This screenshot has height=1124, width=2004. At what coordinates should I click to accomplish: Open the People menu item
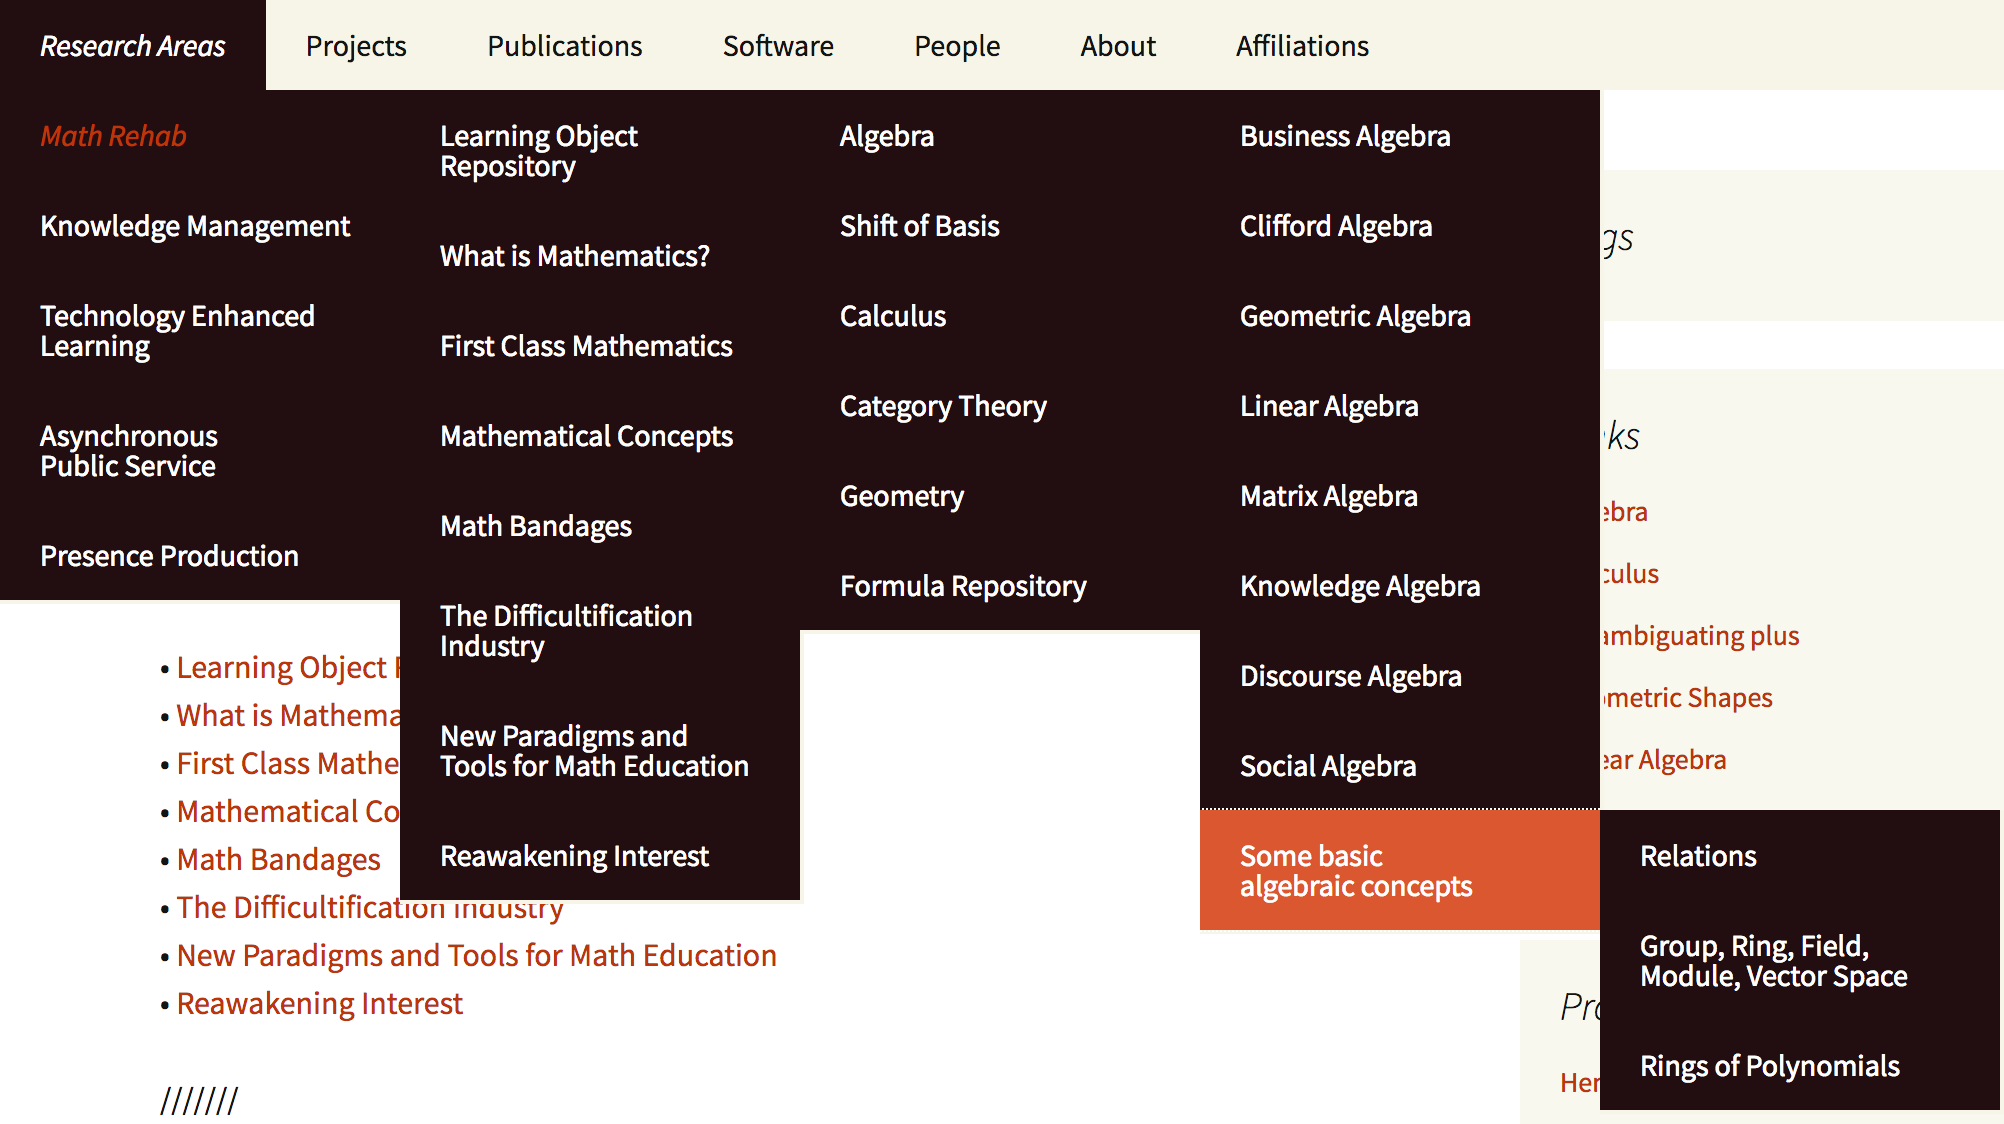point(956,46)
